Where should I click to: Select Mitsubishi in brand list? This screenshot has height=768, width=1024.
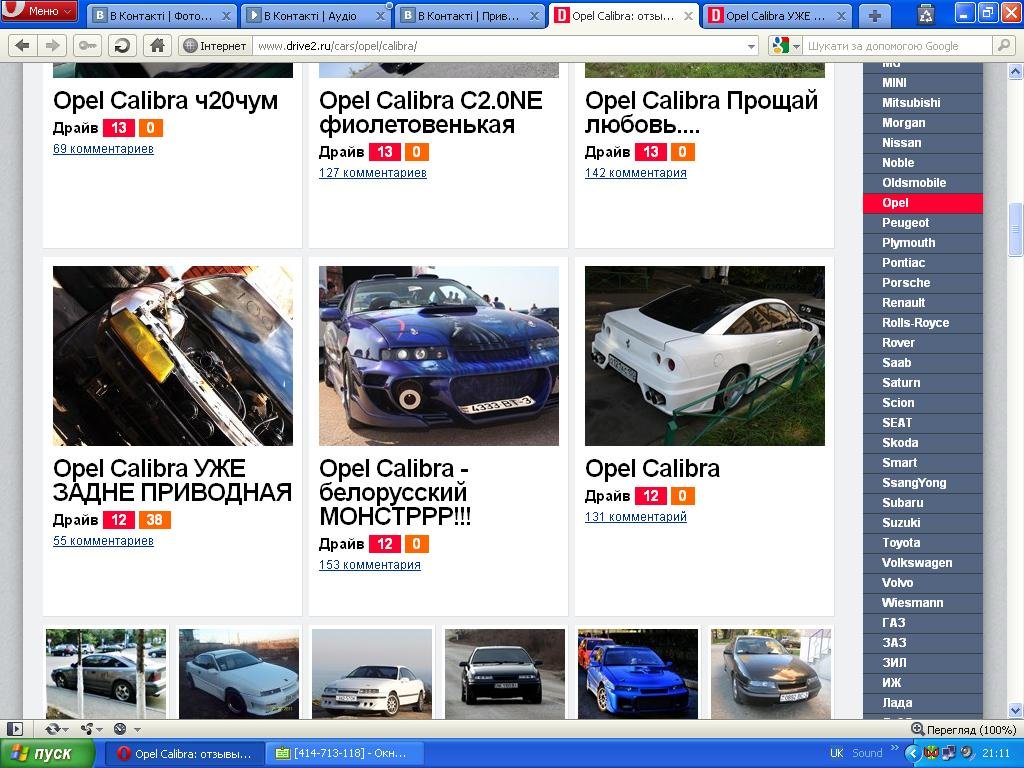pyautogui.click(x=922, y=103)
